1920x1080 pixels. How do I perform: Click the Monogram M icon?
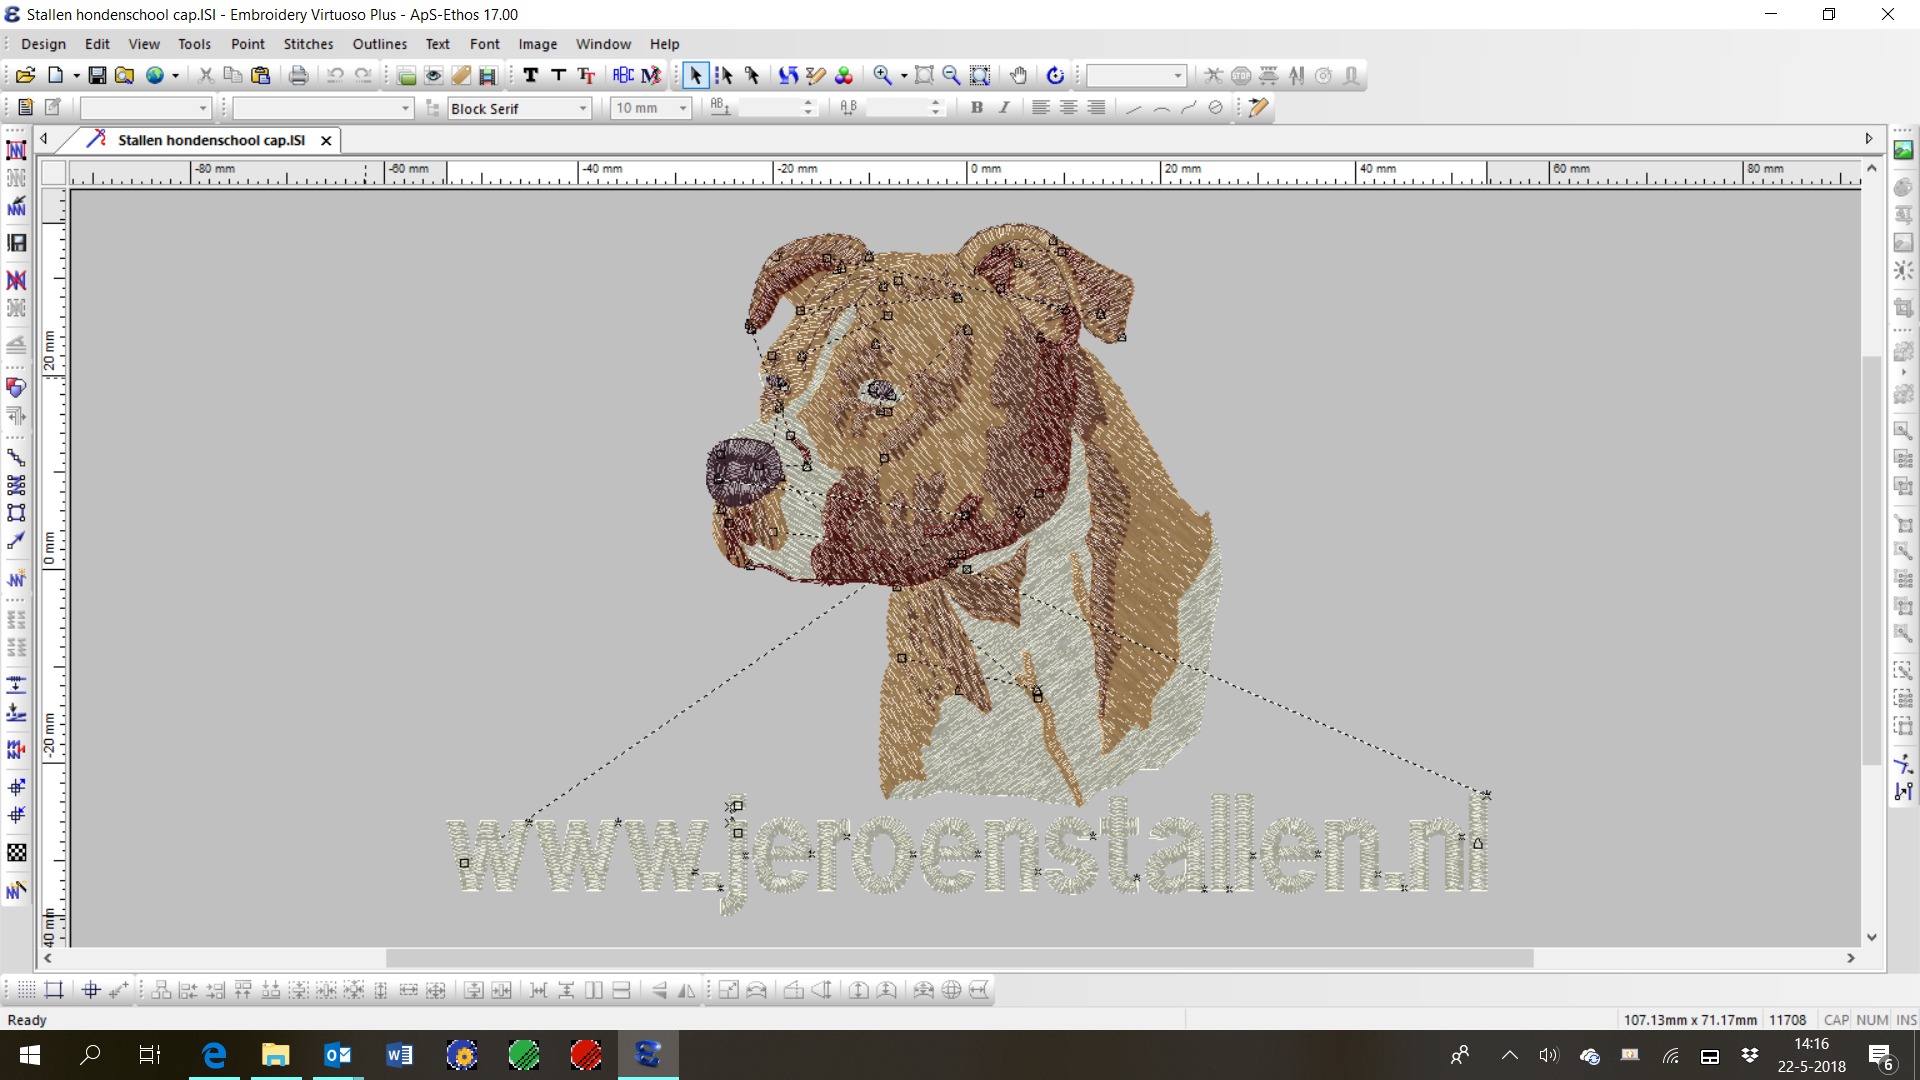[x=651, y=75]
